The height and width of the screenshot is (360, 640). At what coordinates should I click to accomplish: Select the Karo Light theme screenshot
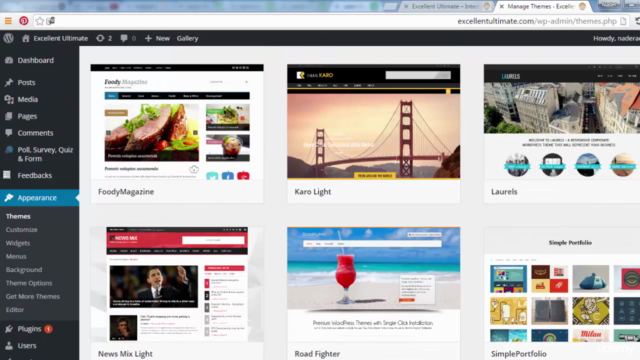click(x=373, y=122)
